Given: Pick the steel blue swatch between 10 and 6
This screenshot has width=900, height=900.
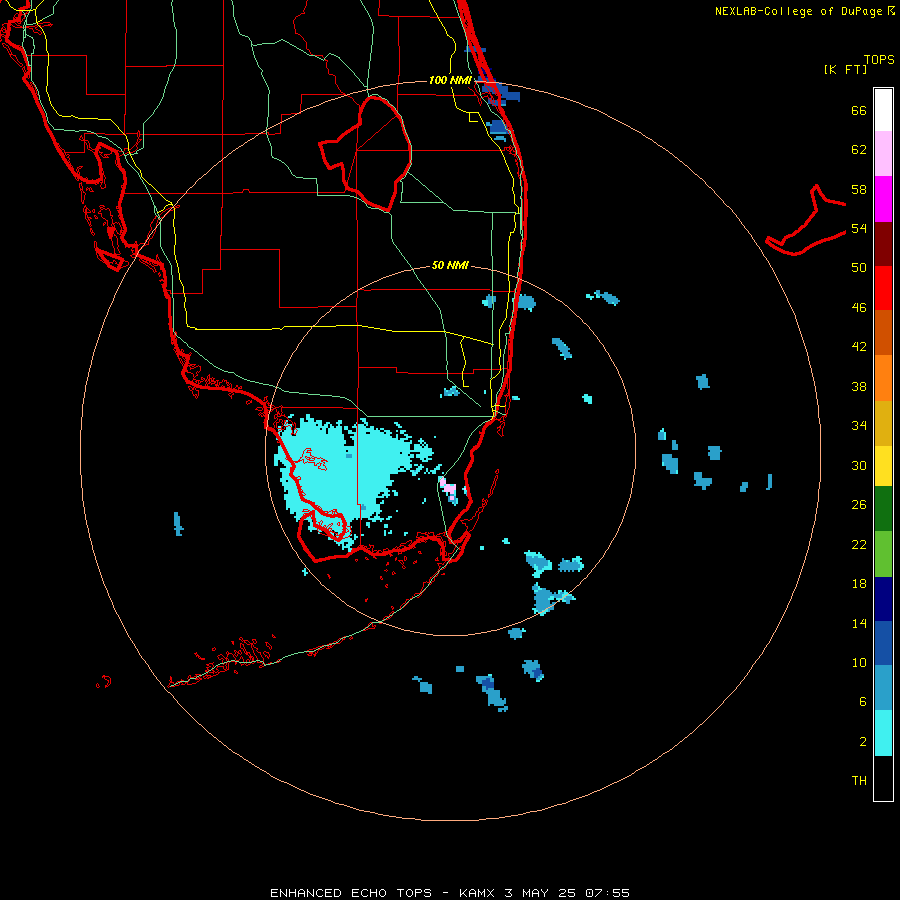Looking at the screenshot, I should point(883,688).
